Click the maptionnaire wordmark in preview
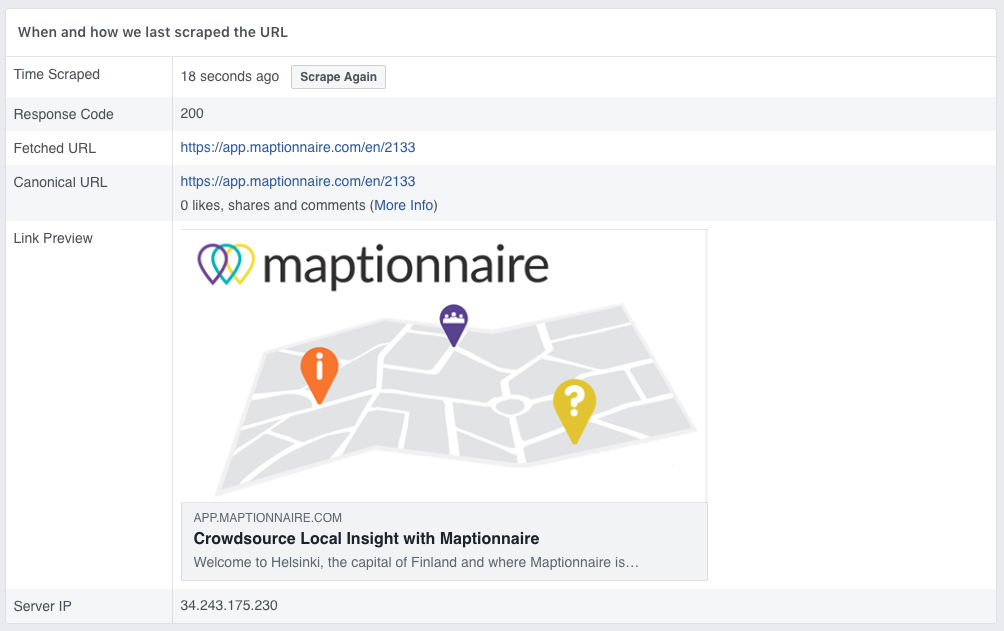This screenshot has width=1004, height=631. pos(406,266)
